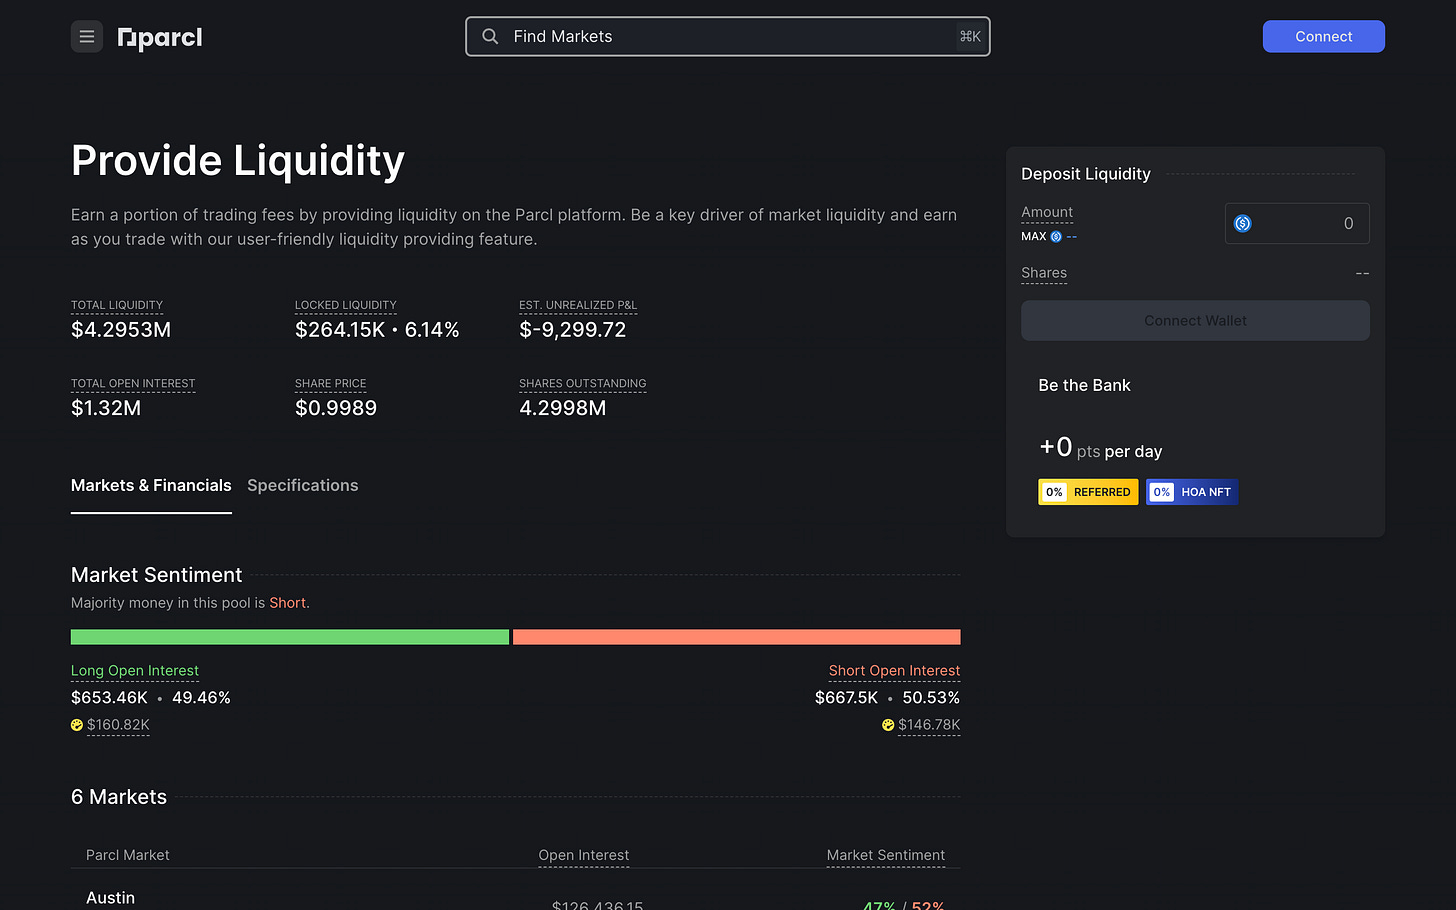Screen dimensions: 1456x910
Task: Click the Connect Wallet button
Action: tap(1195, 321)
